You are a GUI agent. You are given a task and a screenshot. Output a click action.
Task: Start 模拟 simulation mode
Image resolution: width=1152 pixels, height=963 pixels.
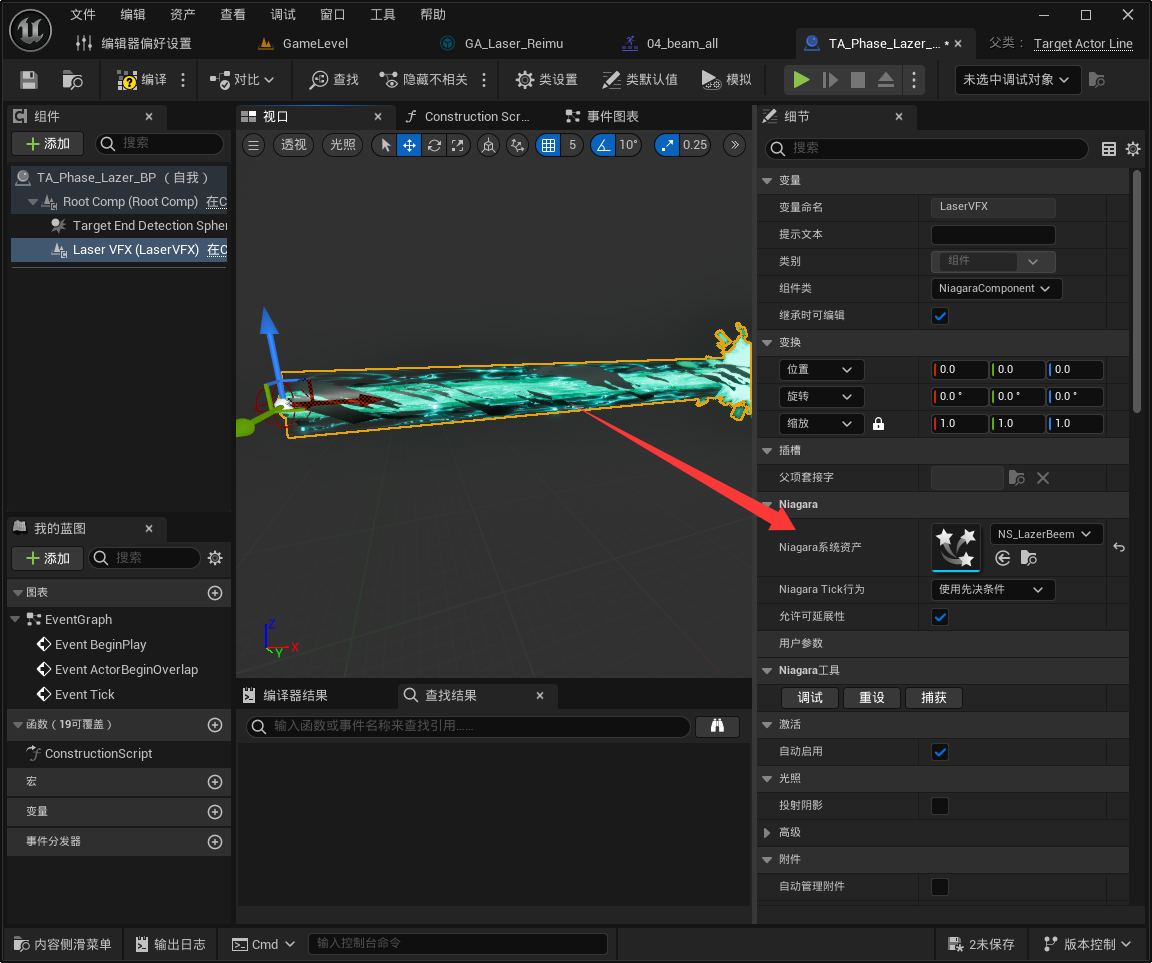coord(727,79)
